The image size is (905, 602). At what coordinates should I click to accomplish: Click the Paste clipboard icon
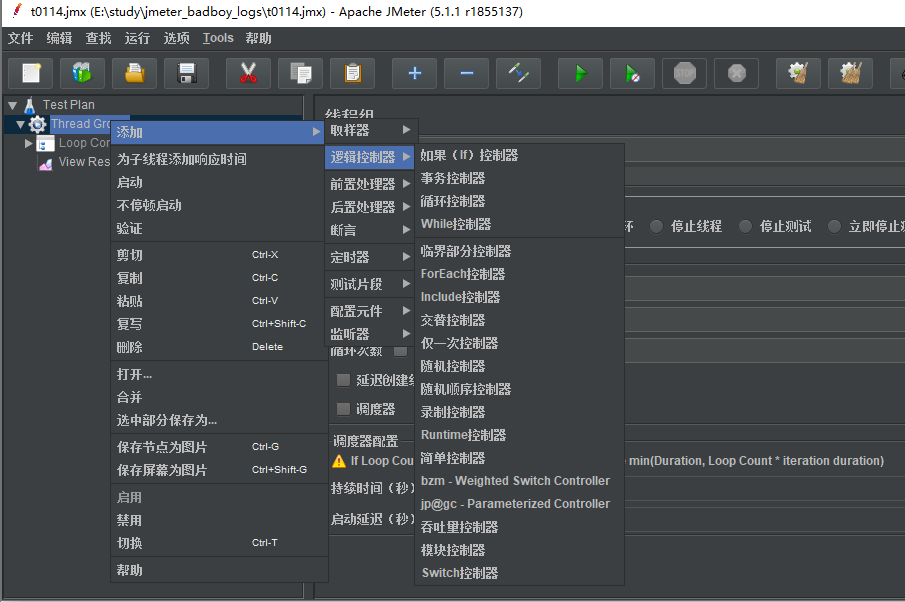[352, 73]
